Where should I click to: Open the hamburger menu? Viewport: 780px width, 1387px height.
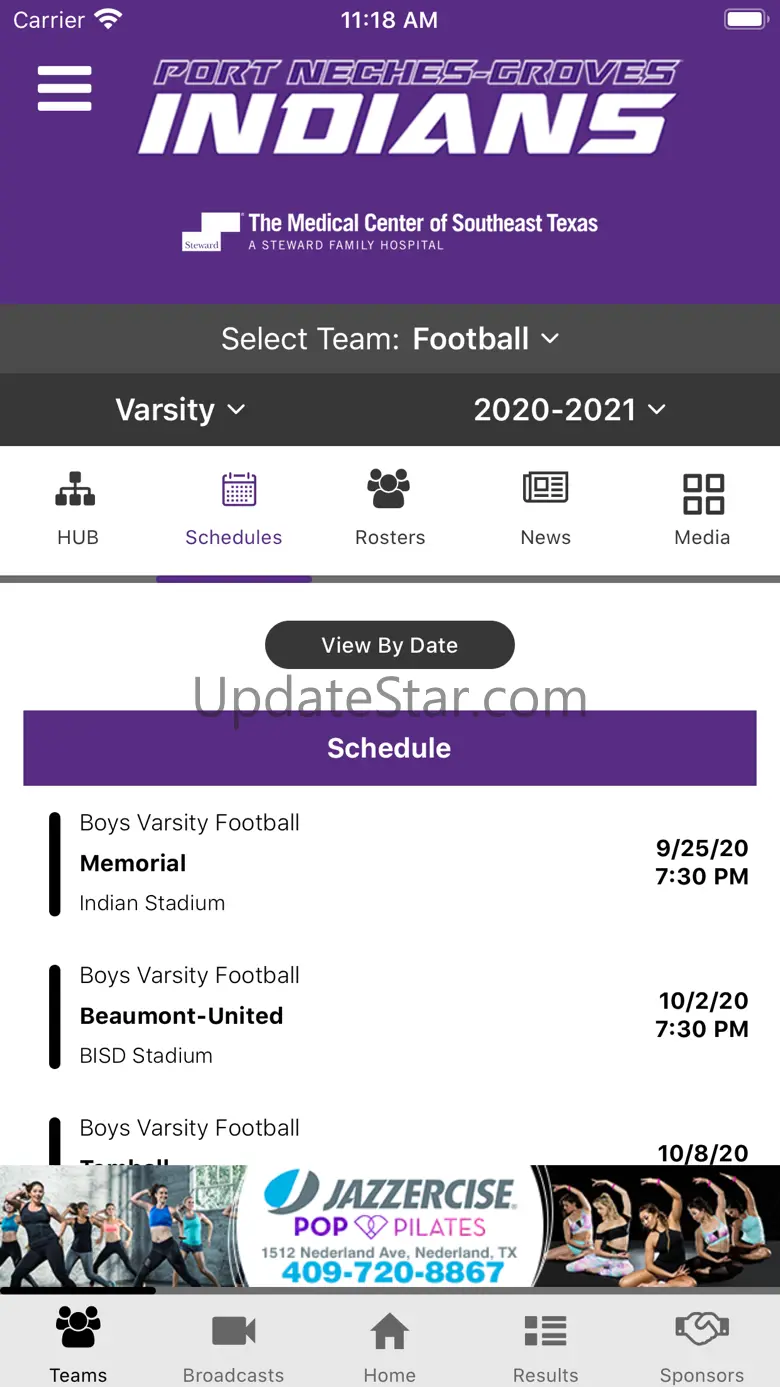tap(65, 89)
